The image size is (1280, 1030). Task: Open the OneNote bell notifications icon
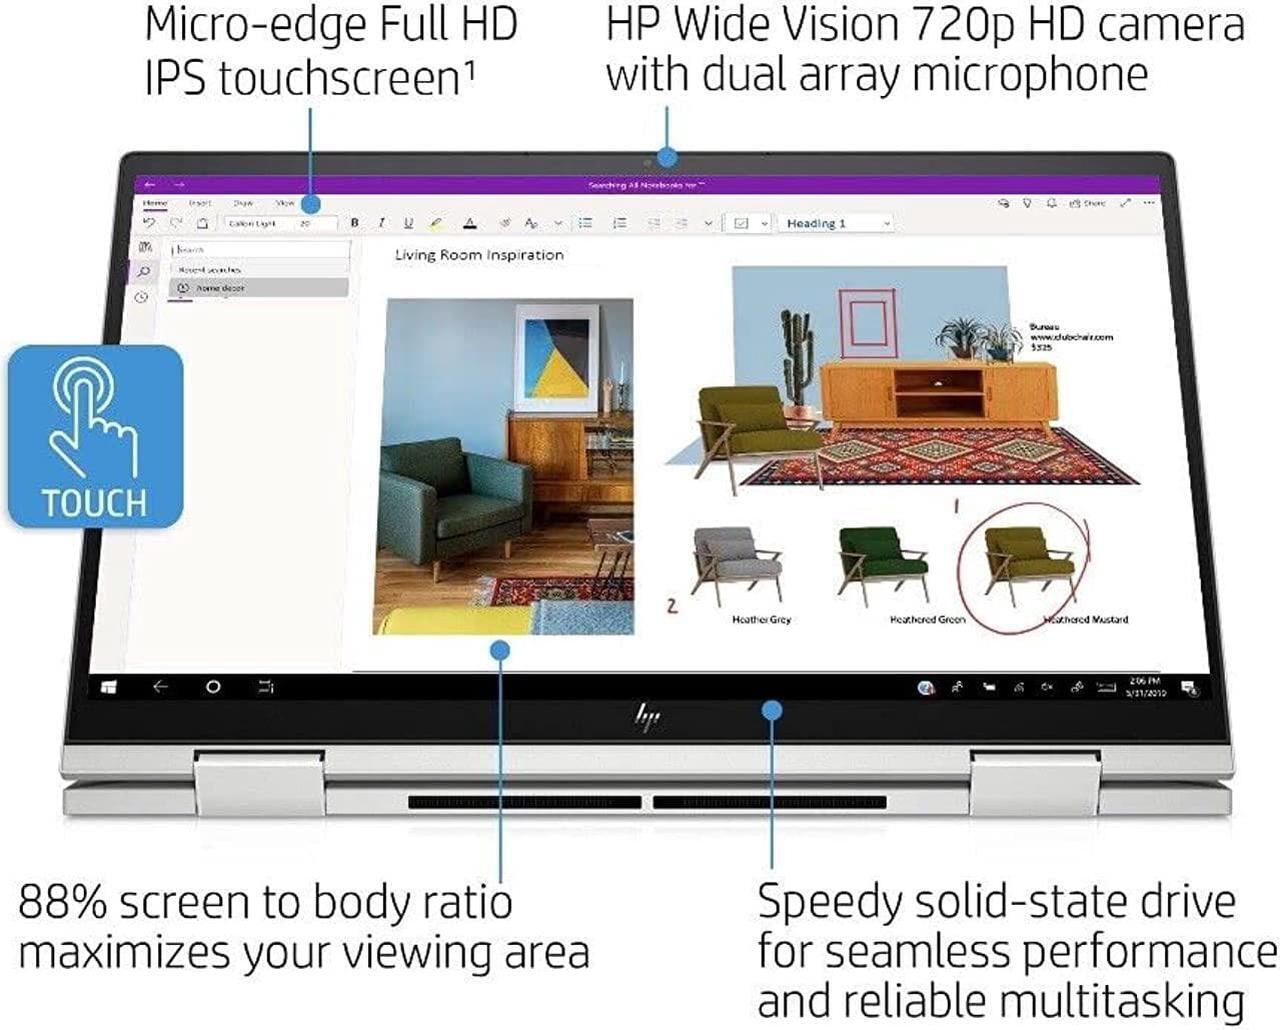[x=1051, y=203]
